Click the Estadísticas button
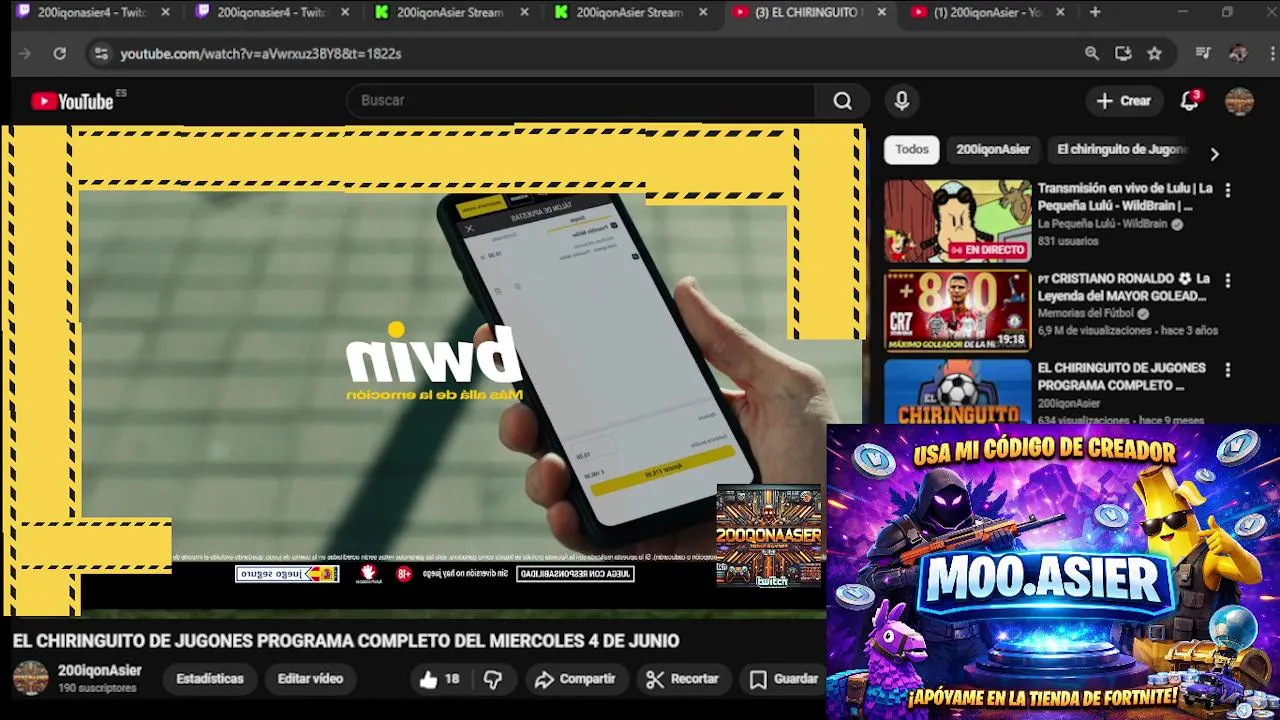Viewport: 1280px width, 720px height. coord(210,679)
